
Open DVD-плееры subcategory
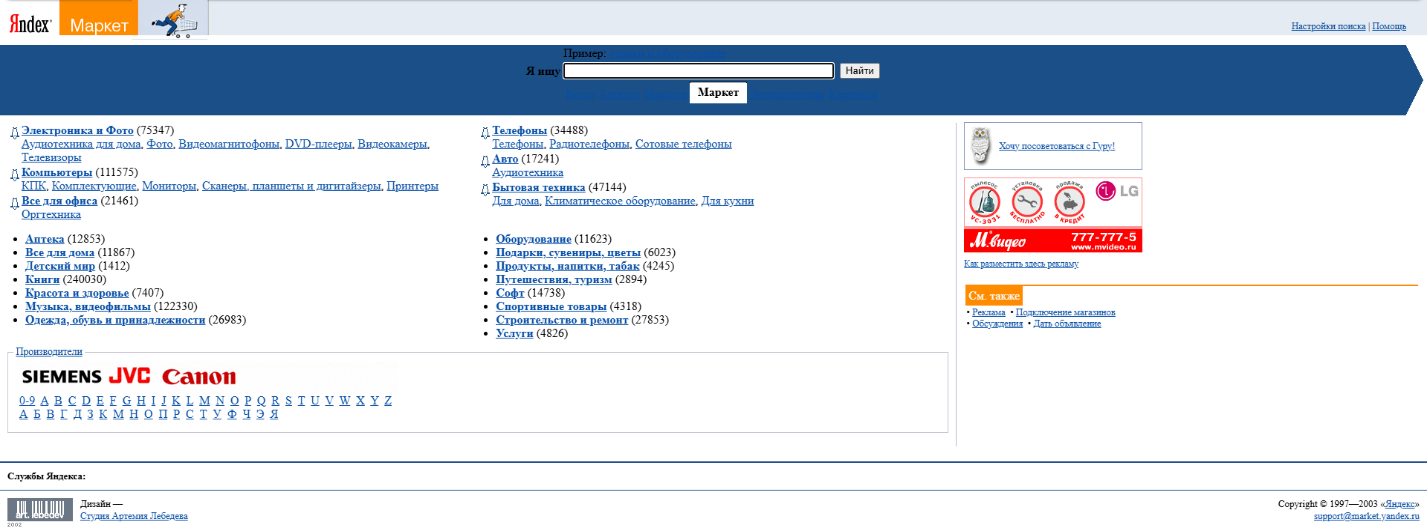(x=318, y=145)
